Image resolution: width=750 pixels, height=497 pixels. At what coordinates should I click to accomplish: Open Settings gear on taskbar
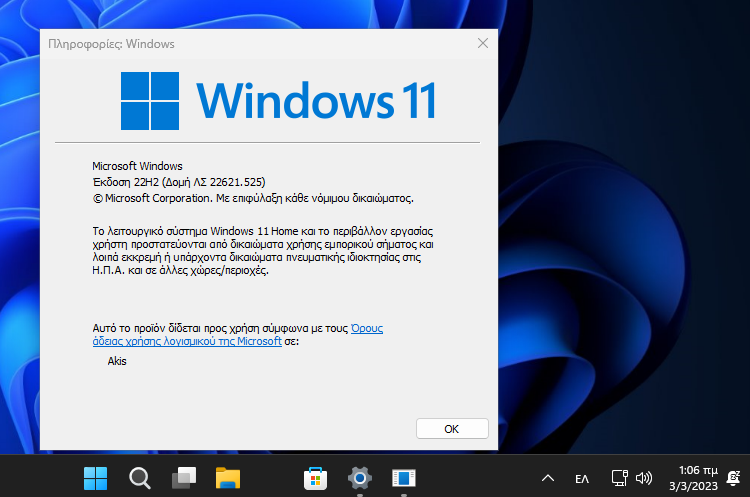click(360, 478)
